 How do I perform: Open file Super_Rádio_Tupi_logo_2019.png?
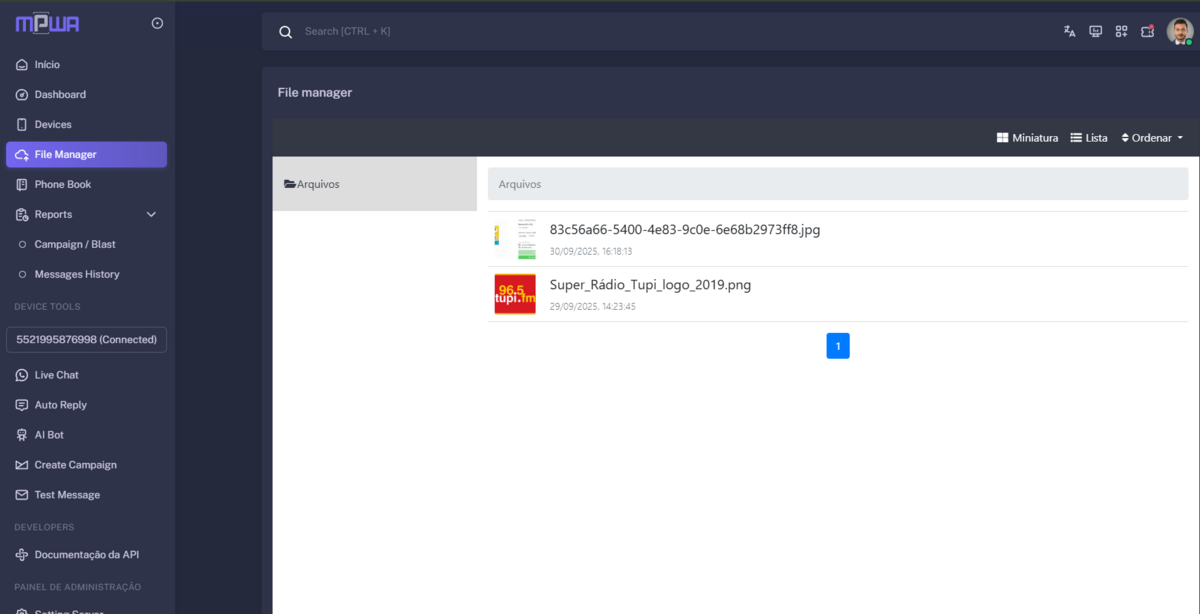coord(650,285)
